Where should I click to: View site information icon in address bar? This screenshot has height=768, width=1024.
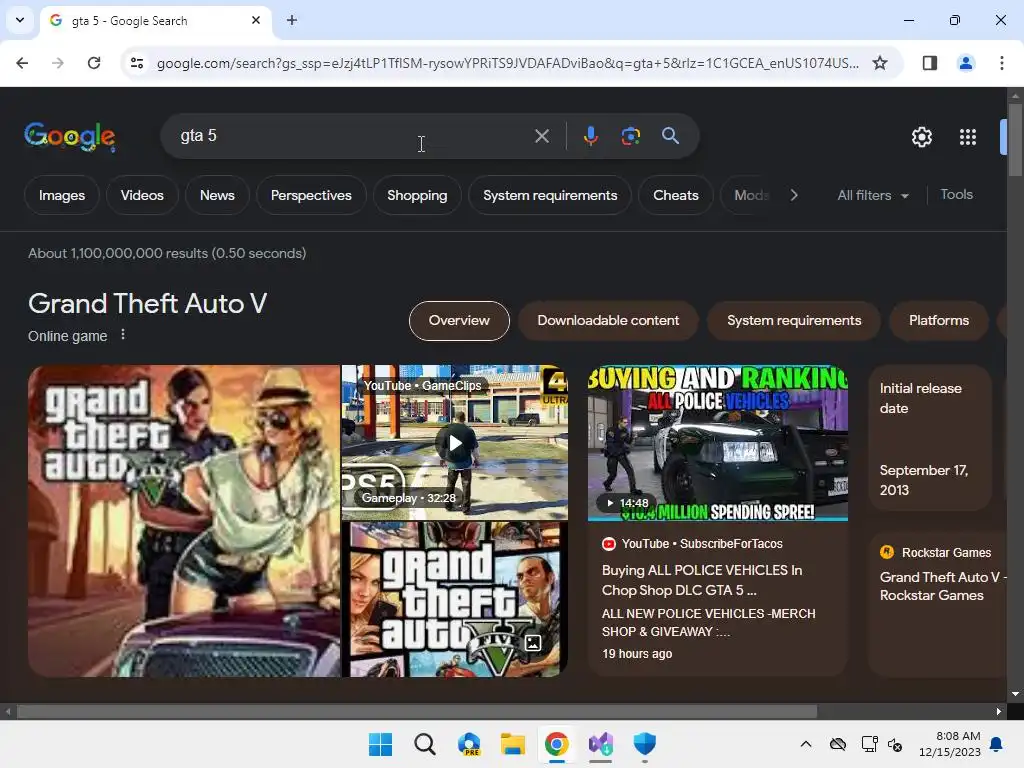point(136,63)
